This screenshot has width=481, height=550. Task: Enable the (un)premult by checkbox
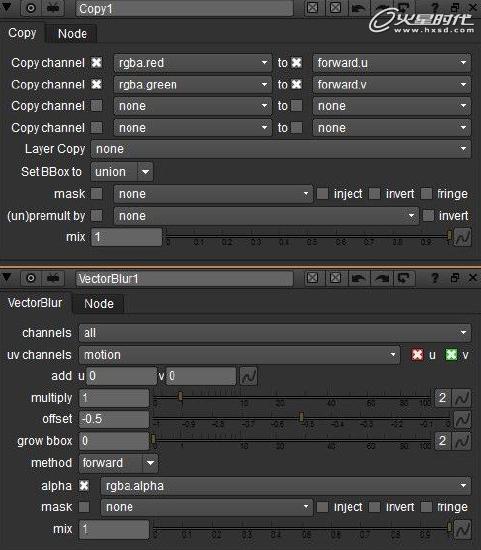[x=96, y=216]
